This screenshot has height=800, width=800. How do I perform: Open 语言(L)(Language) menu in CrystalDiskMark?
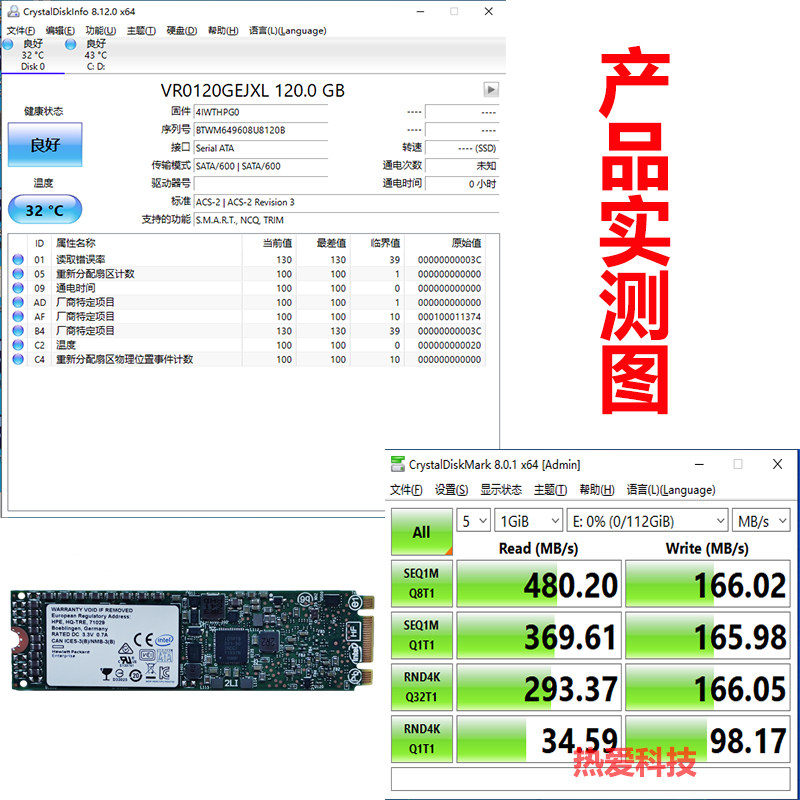671,490
